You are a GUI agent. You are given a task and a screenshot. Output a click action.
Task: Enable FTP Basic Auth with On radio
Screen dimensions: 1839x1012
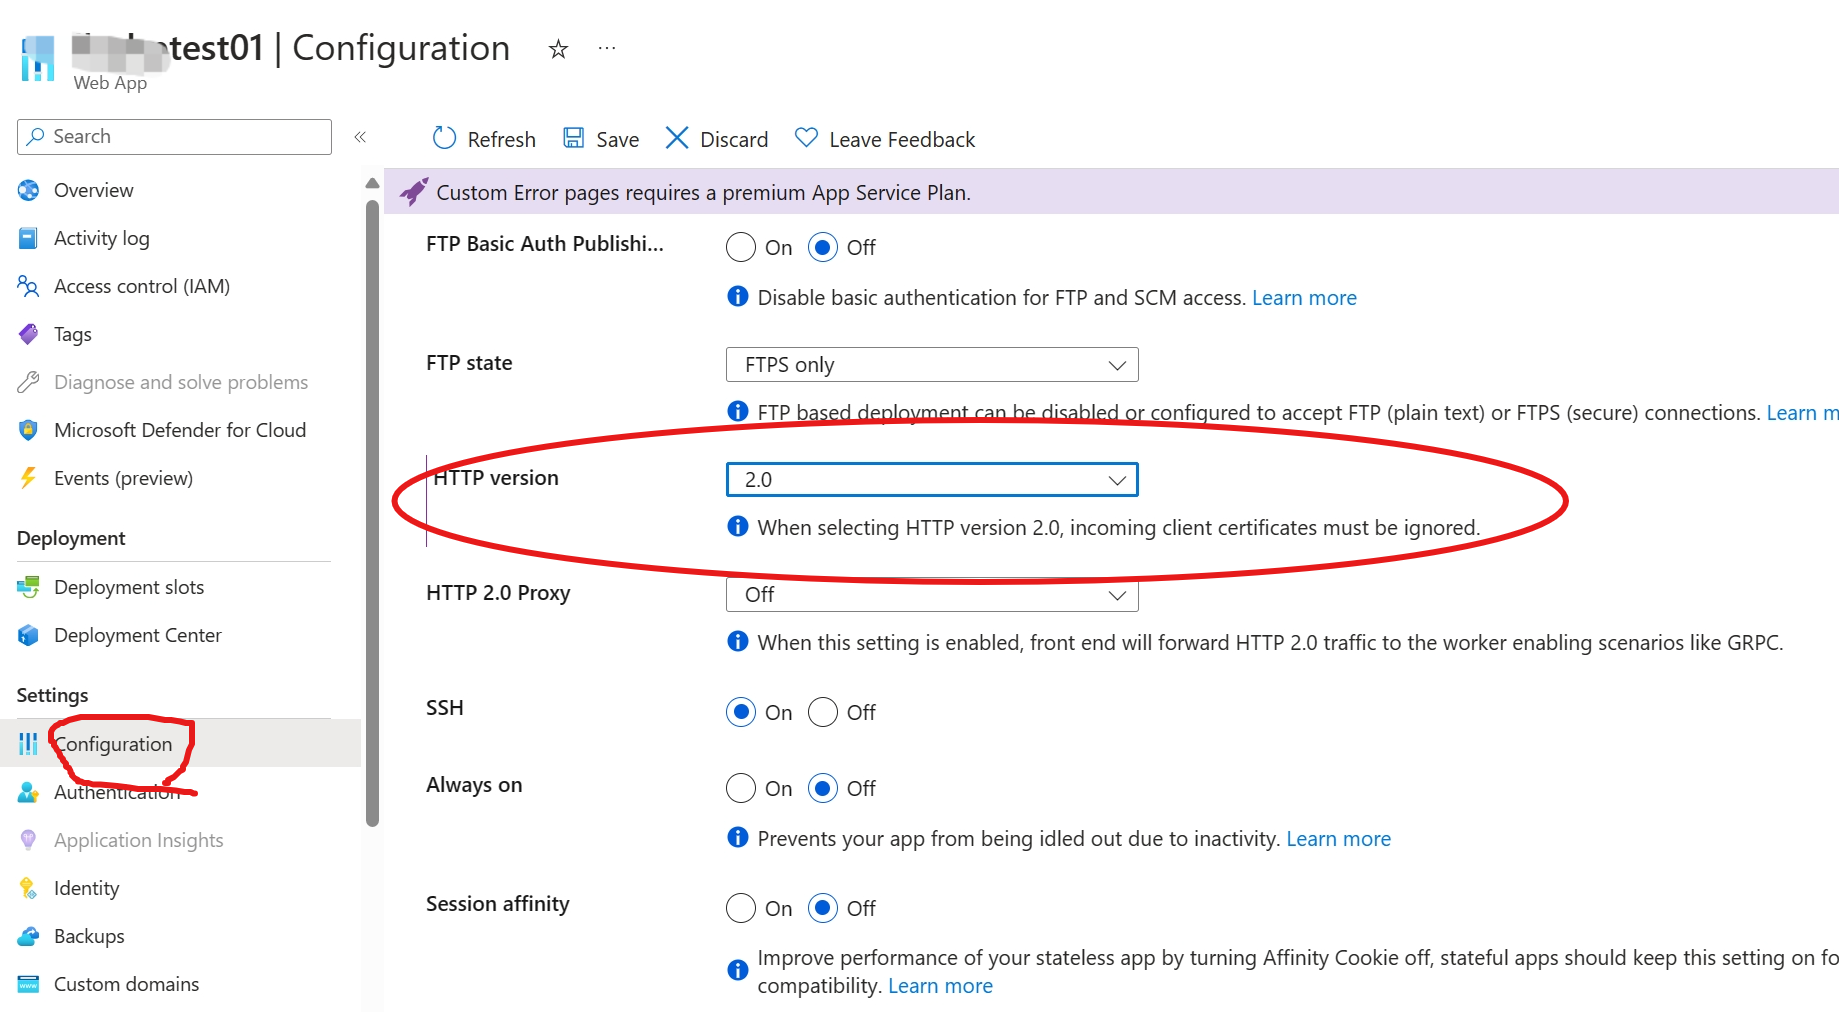pyautogui.click(x=741, y=247)
